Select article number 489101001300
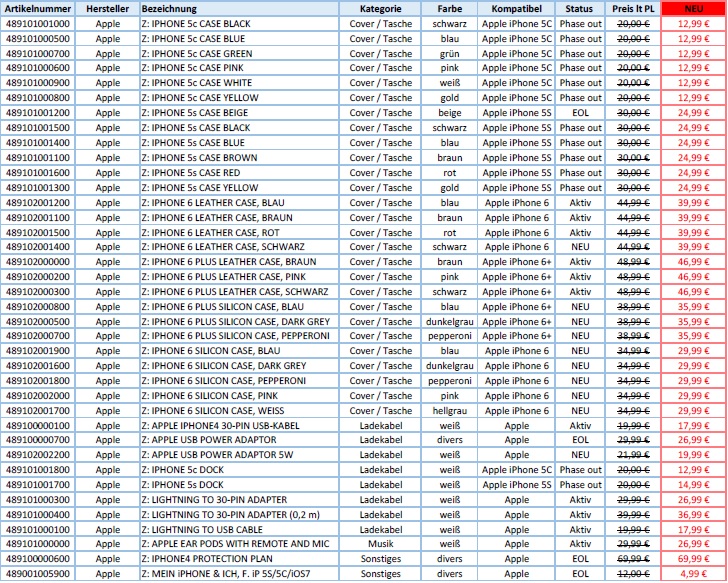Screen dimensions: 728x583 point(38,188)
